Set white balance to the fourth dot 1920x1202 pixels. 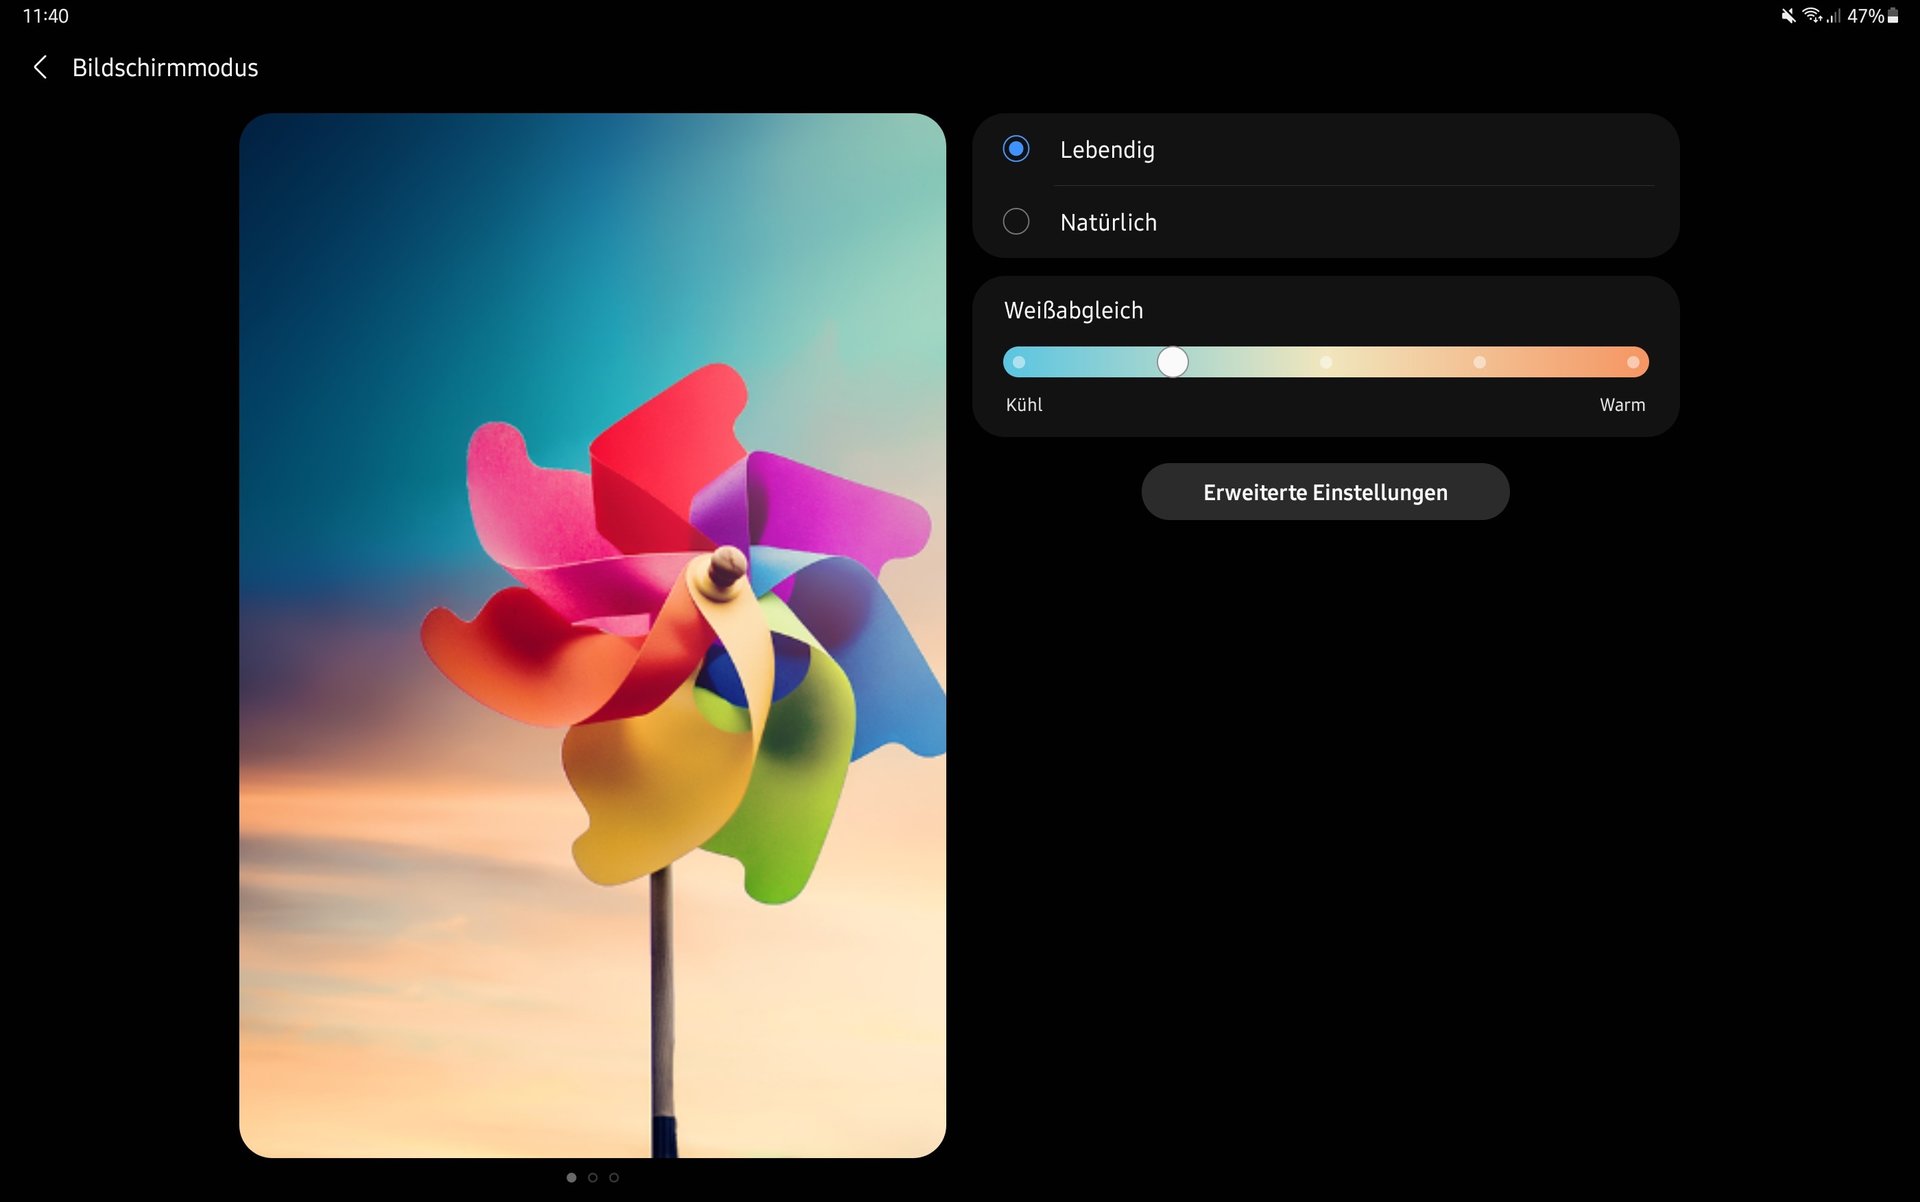(x=1480, y=362)
